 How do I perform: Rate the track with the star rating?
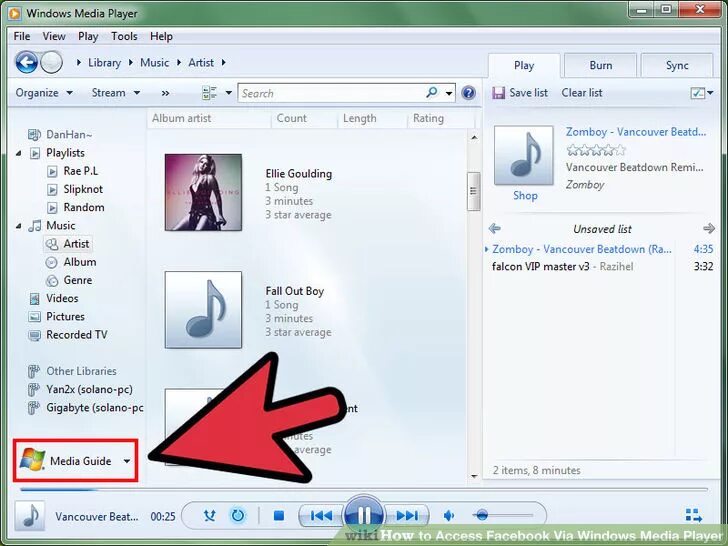[x=596, y=150]
